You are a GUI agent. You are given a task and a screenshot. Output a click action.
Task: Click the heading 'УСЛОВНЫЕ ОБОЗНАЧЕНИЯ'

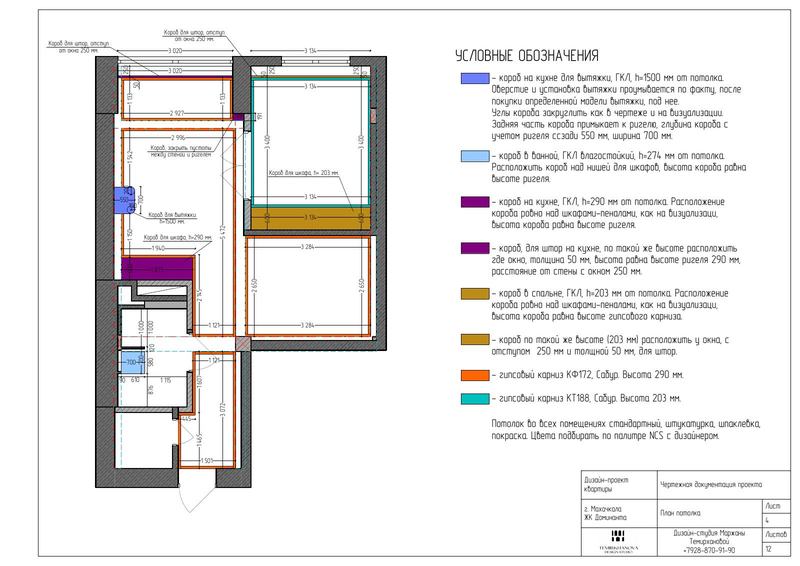point(527,56)
